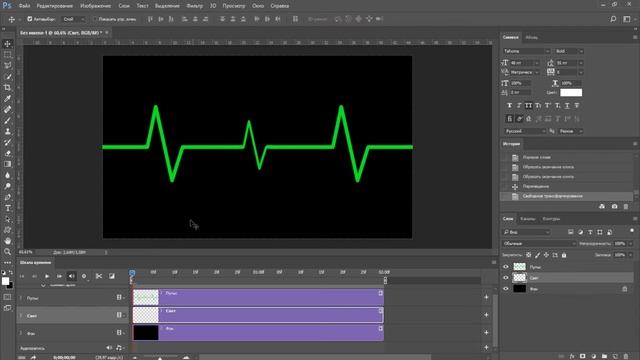Select the Eraser tool
640x360 pixels.
7,153
